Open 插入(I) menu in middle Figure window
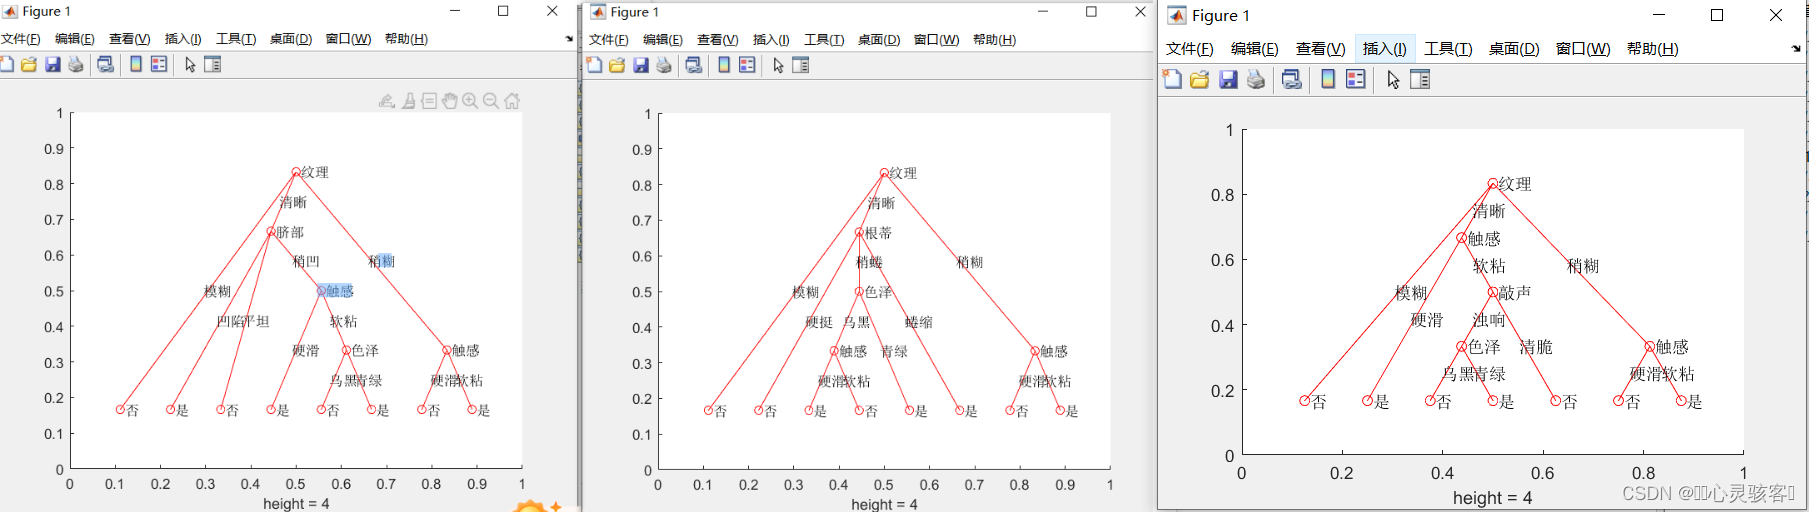The image size is (1809, 512). (771, 40)
